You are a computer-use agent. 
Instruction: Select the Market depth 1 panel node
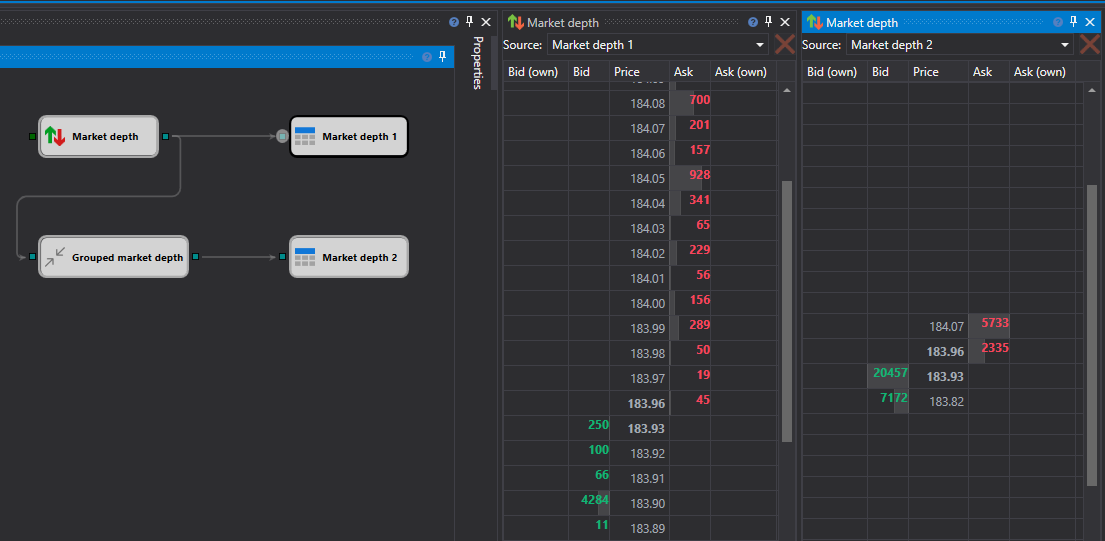[x=349, y=137]
